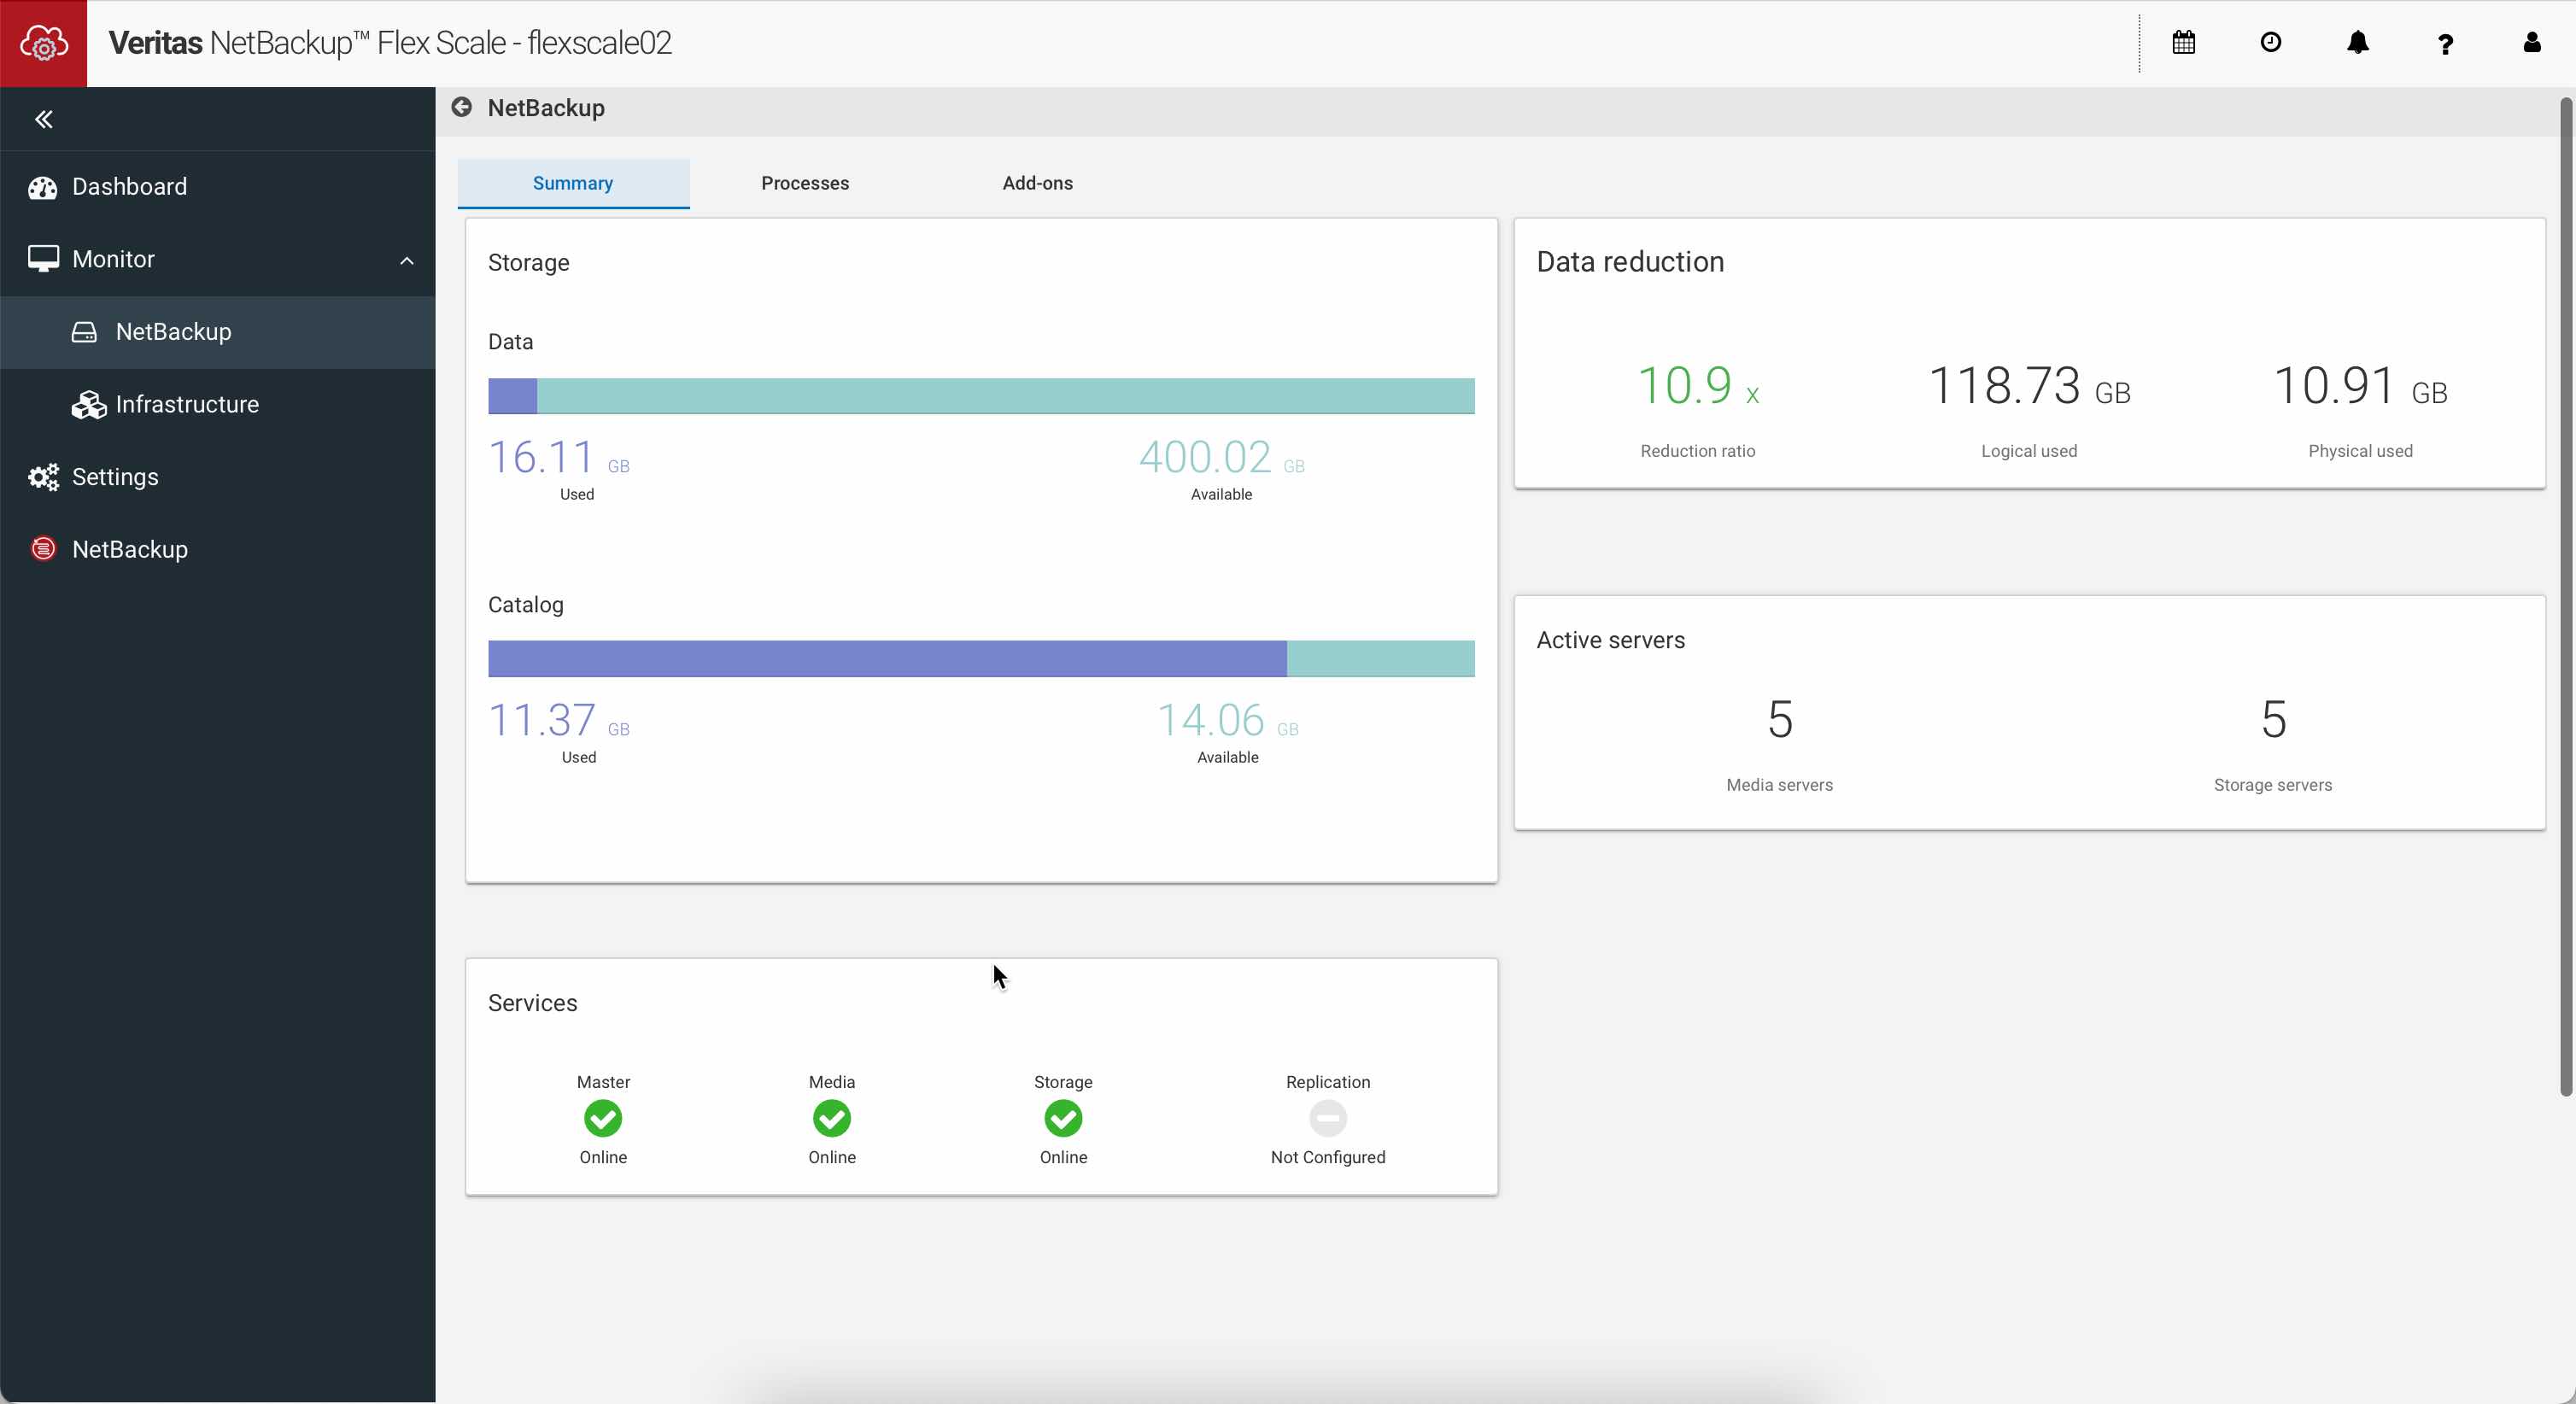The height and width of the screenshot is (1404, 2576).
Task: Open Infrastructure under Monitor
Action: pyautogui.click(x=217, y=405)
